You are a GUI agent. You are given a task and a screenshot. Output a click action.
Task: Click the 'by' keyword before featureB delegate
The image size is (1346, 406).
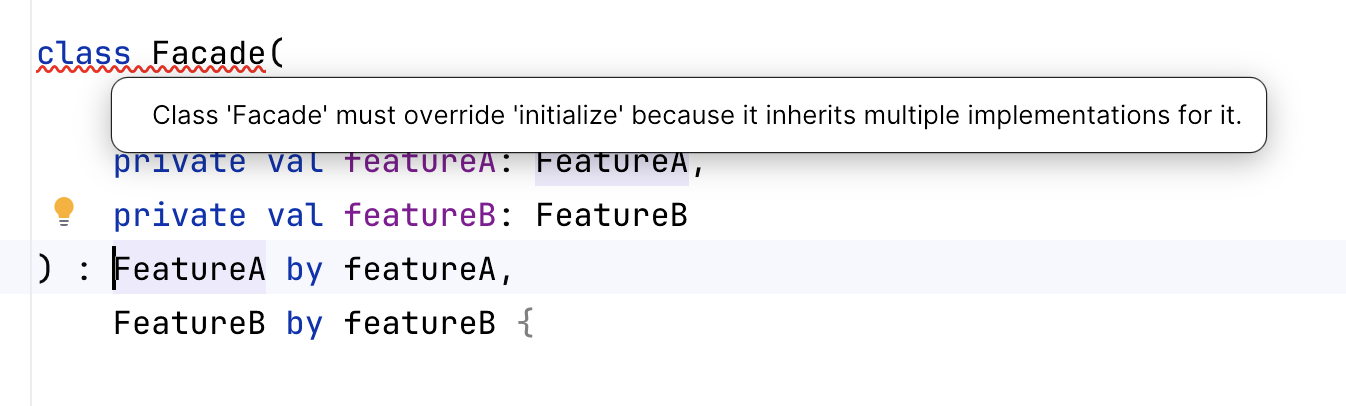304,323
